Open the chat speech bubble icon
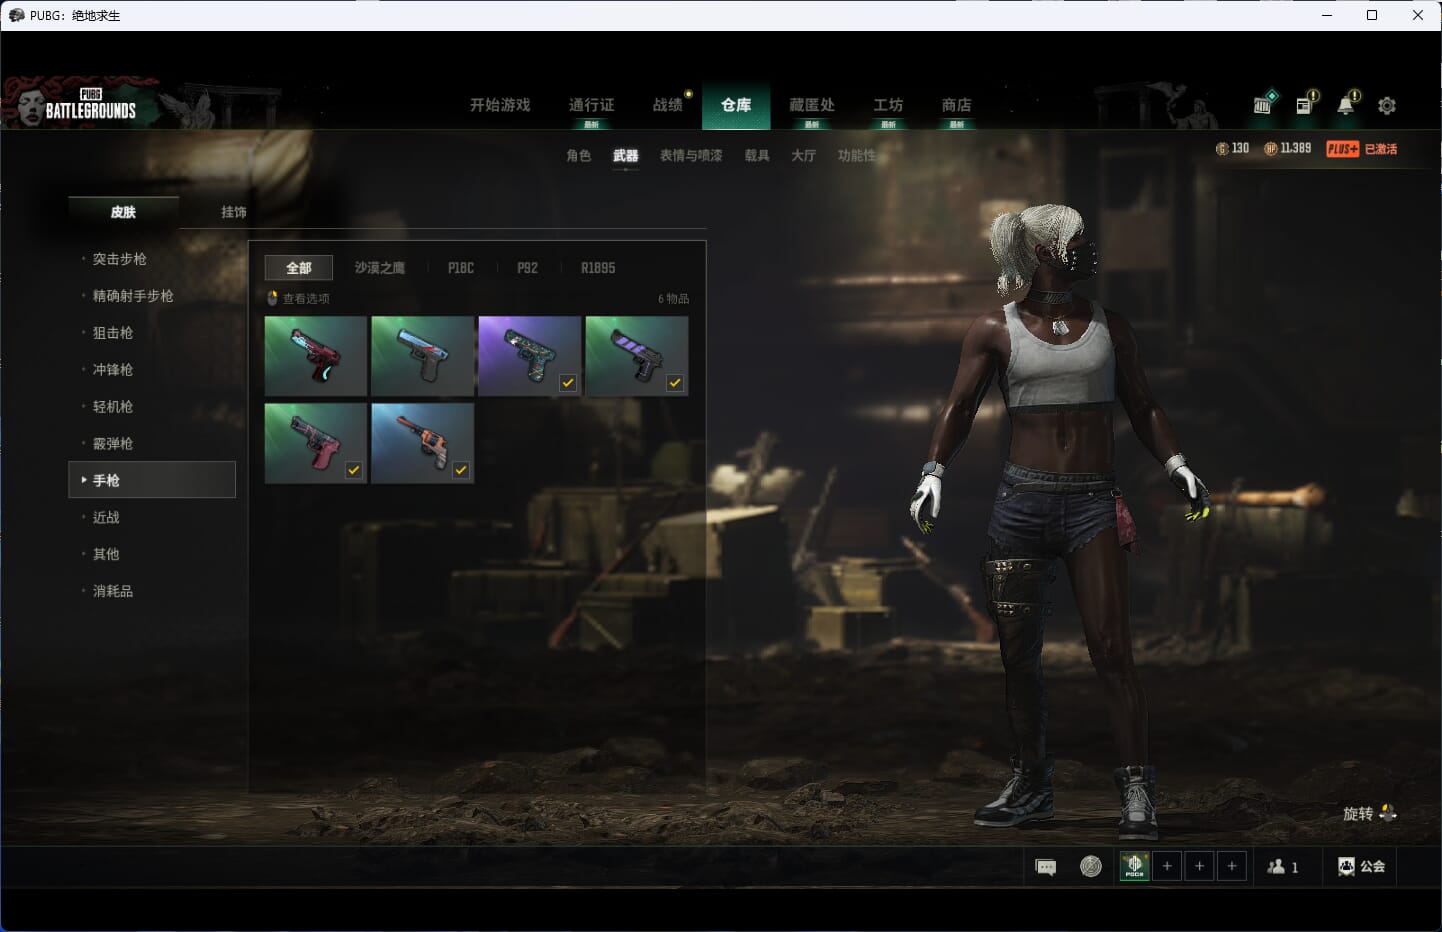Image resolution: width=1442 pixels, height=932 pixels. pos(1046,867)
